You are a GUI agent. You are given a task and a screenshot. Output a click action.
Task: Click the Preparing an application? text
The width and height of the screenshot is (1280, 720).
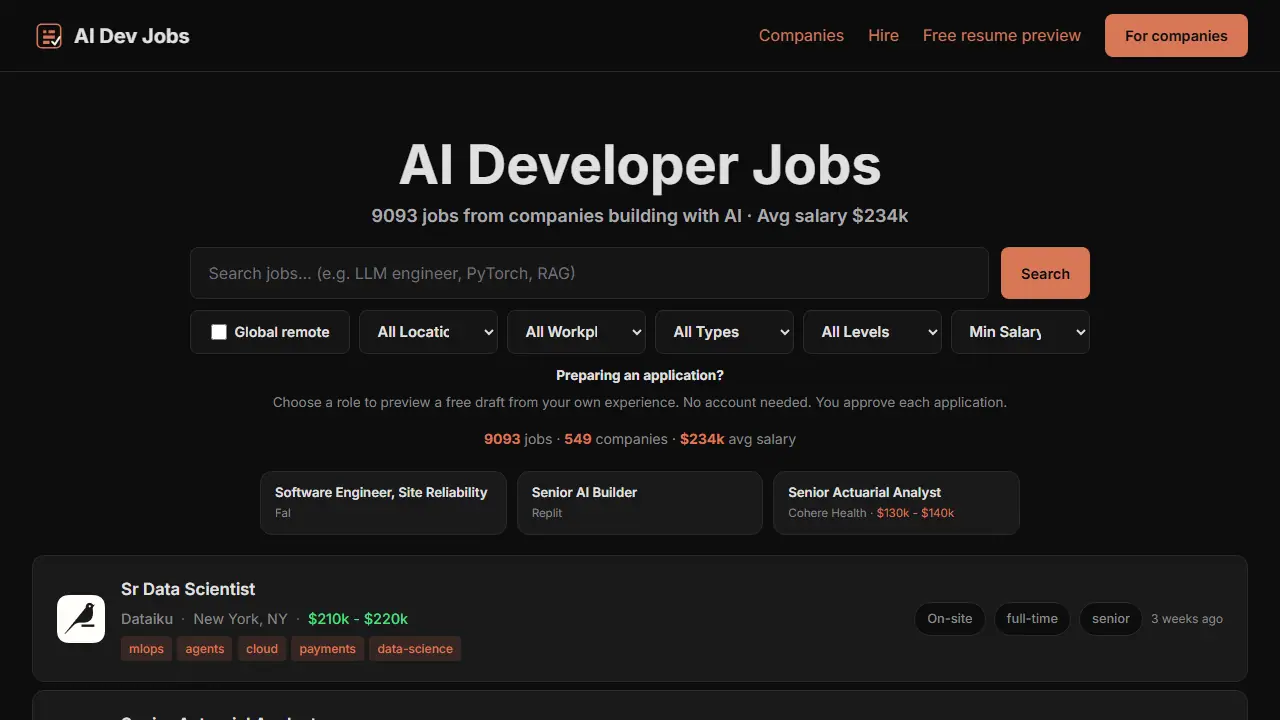(640, 375)
